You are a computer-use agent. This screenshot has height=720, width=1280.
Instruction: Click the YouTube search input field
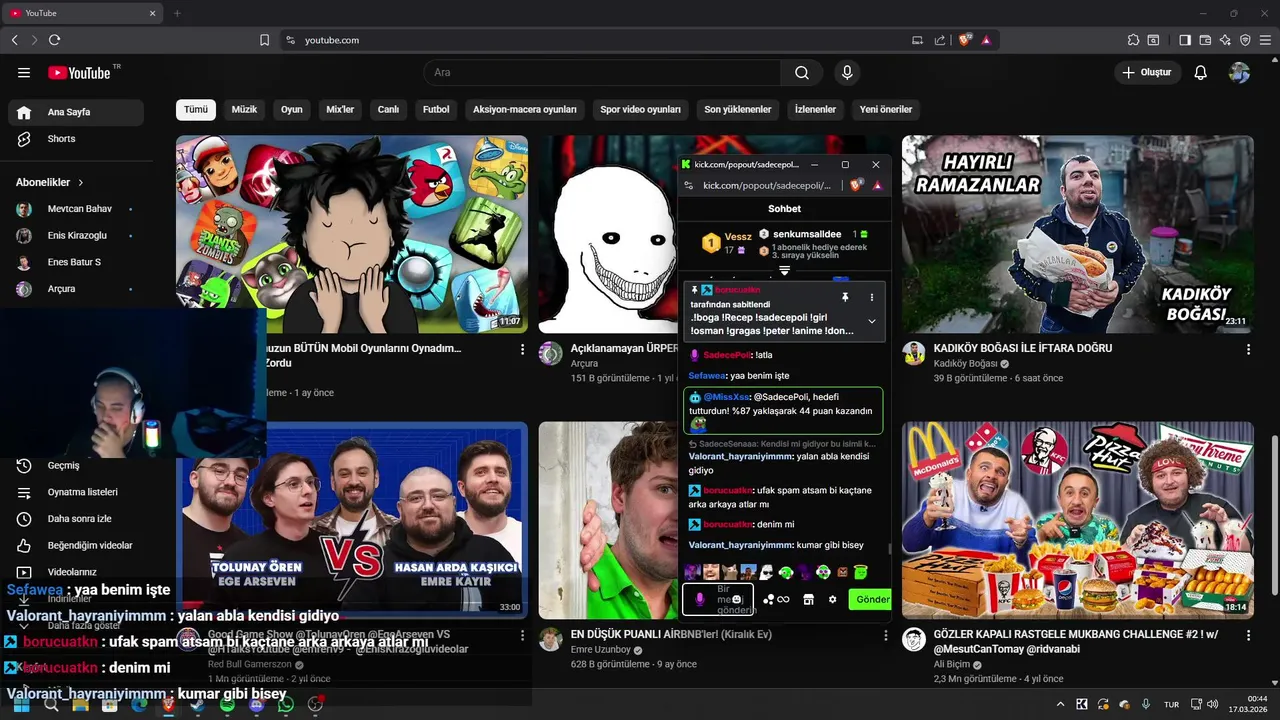tap(602, 72)
